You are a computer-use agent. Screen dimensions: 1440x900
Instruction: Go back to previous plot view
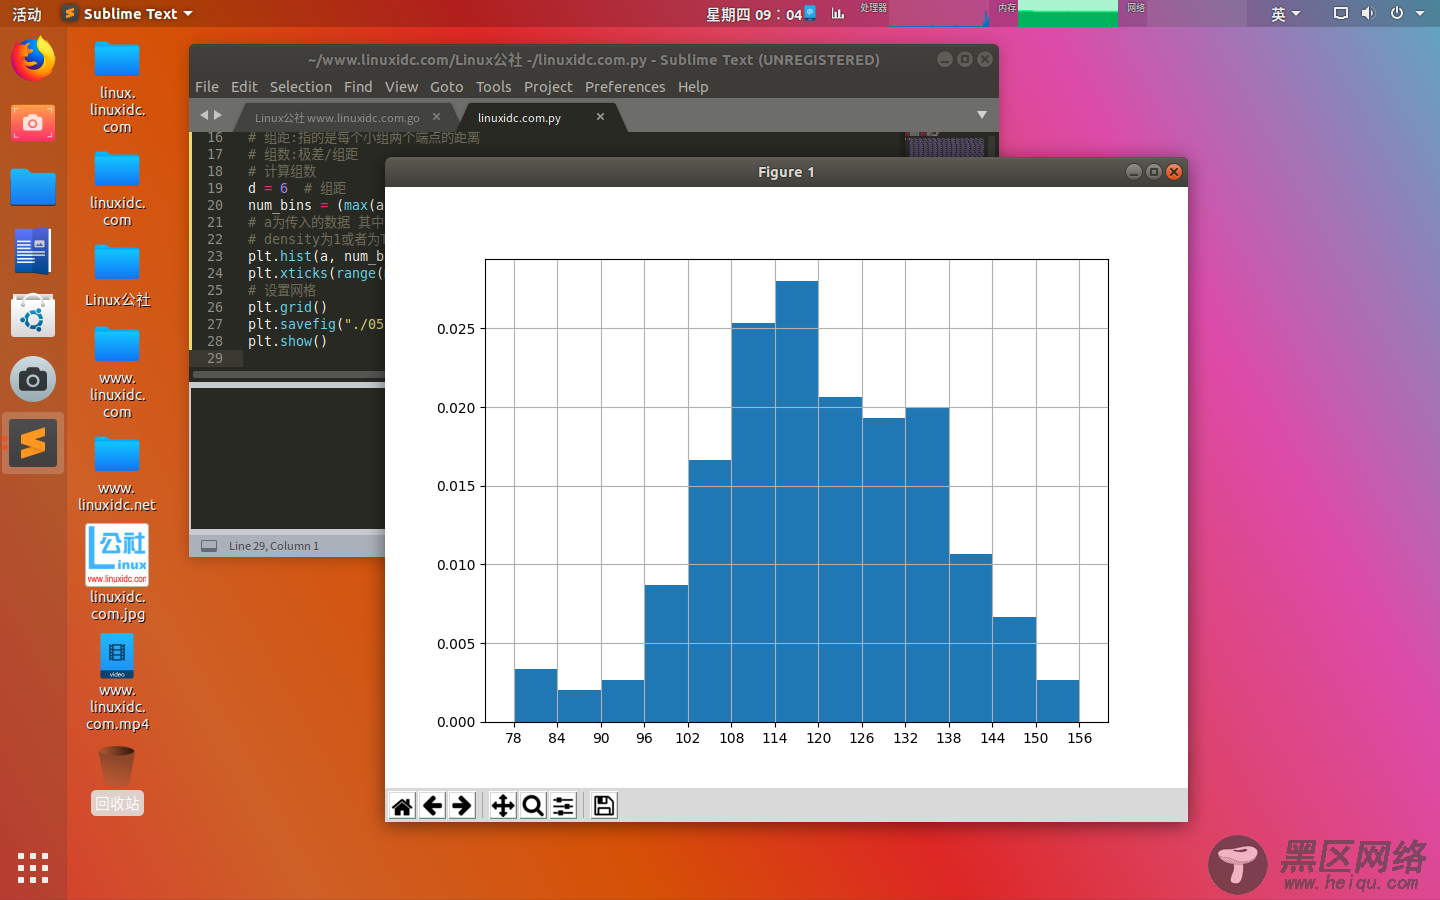432,806
